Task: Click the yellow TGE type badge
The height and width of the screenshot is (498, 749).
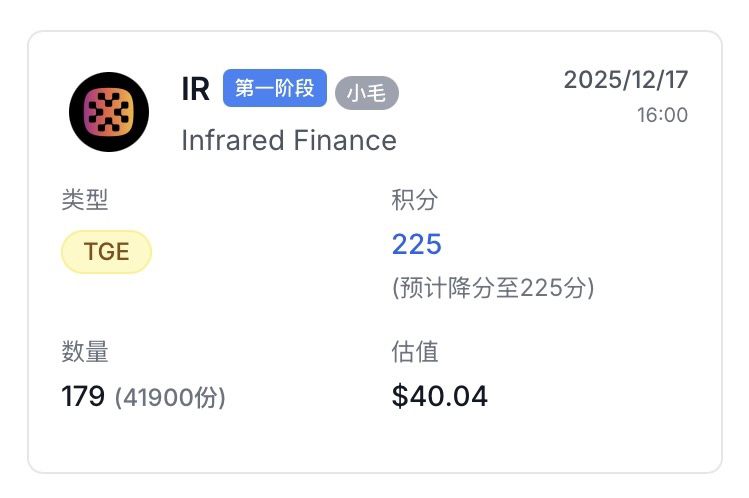Action: pos(106,251)
